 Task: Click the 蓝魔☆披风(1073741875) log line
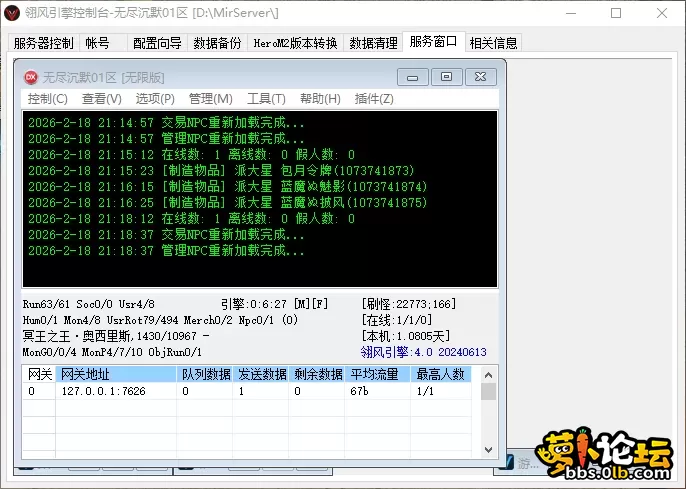pos(228,203)
